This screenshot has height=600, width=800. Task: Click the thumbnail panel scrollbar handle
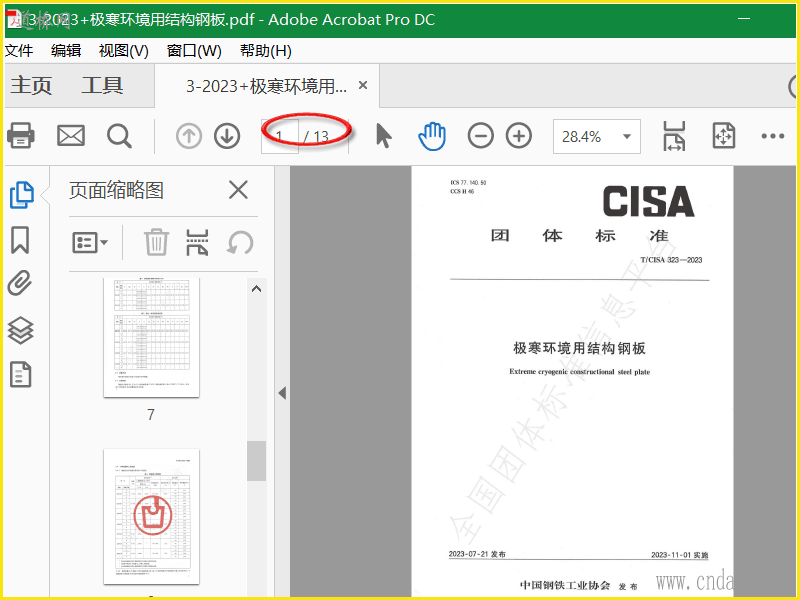[x=257, y=461]
